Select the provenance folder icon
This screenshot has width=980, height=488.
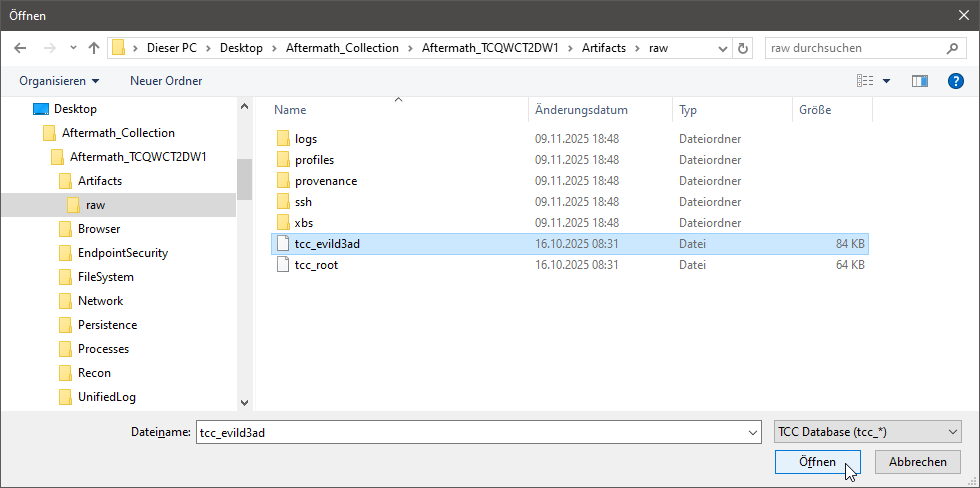click(x=283, y=181)
